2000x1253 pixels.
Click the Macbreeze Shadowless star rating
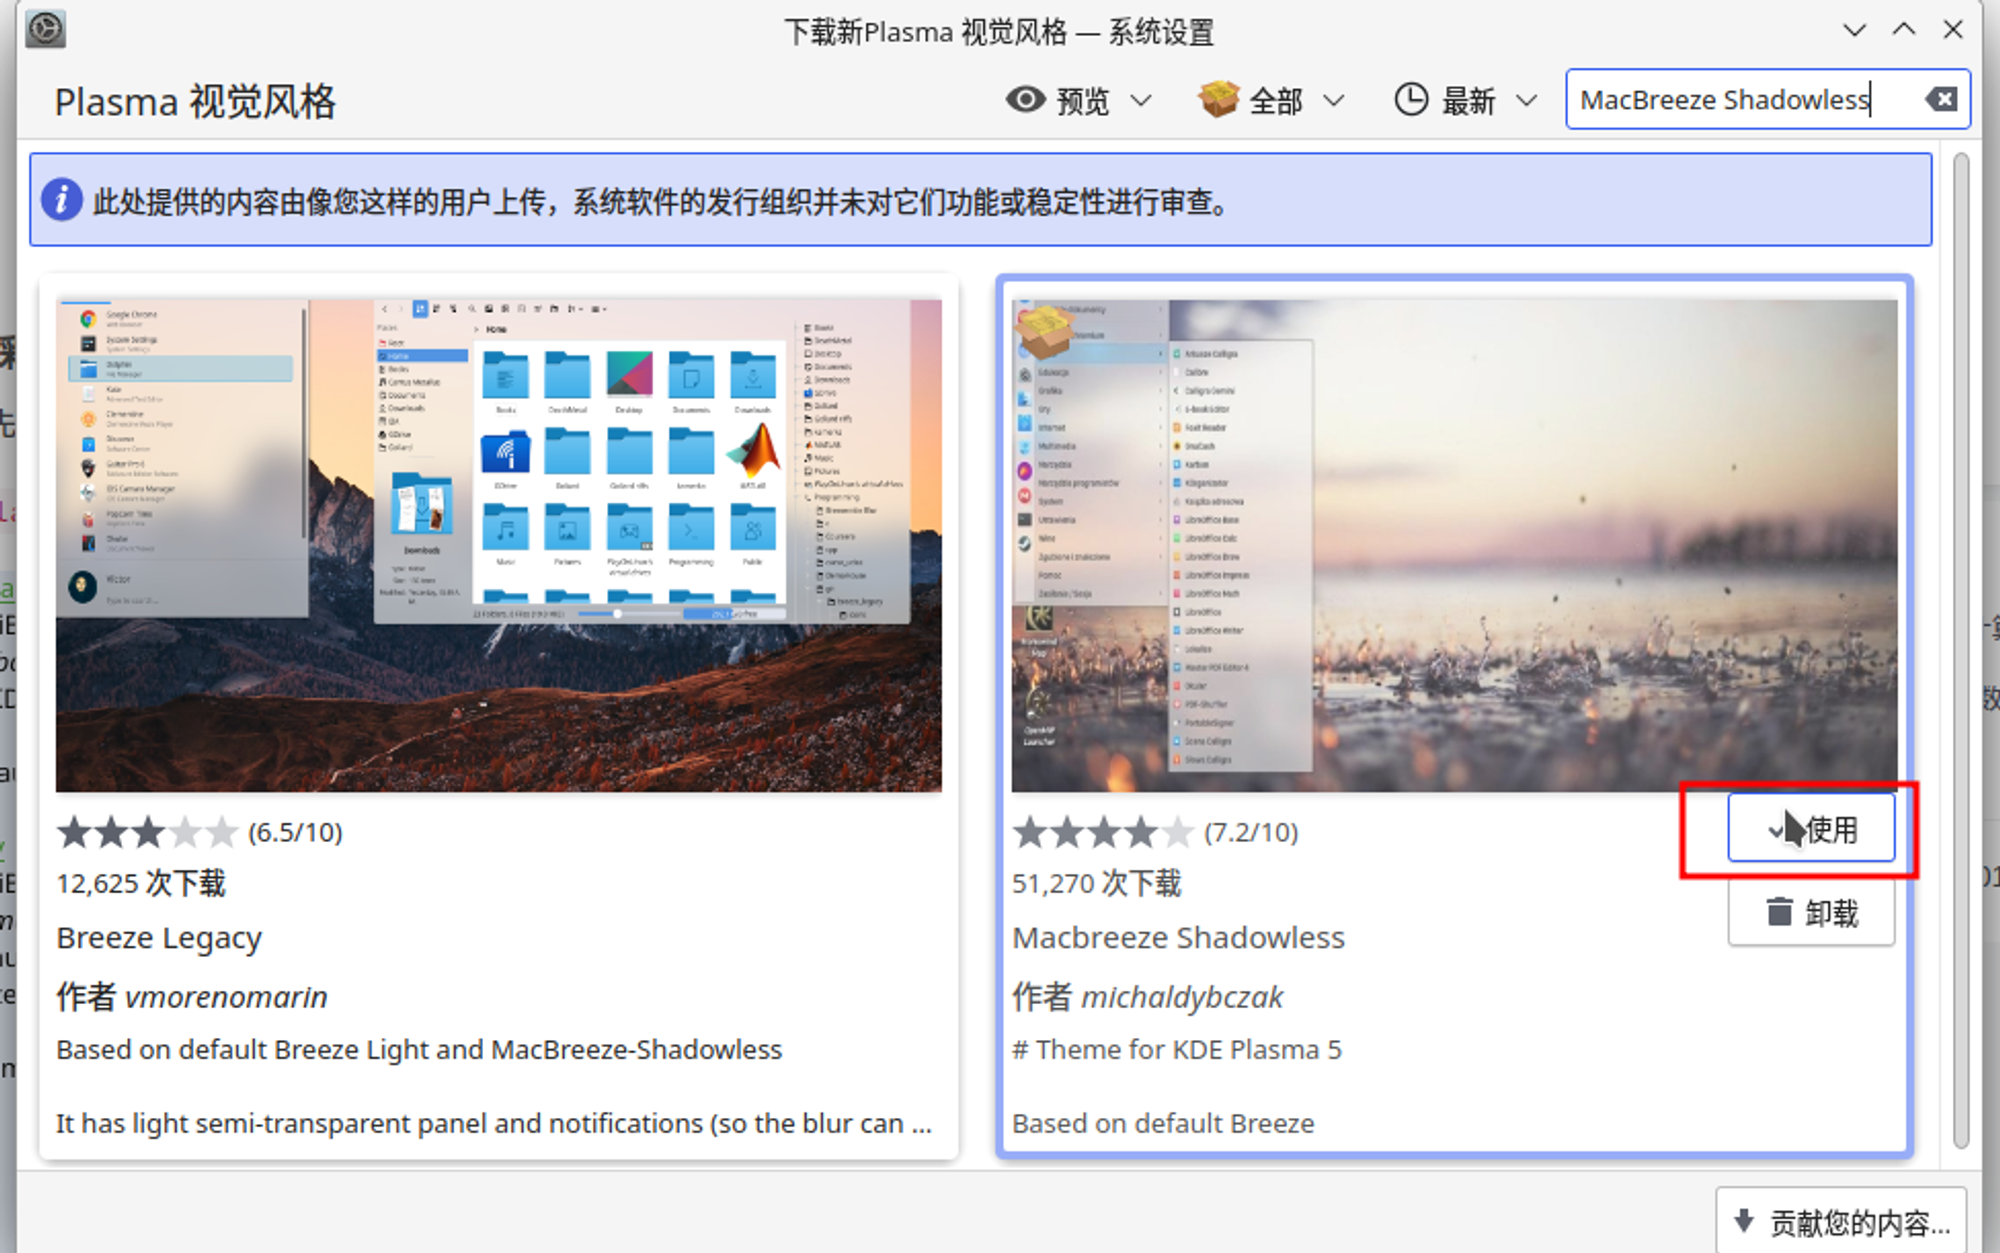pos(1103,832)
